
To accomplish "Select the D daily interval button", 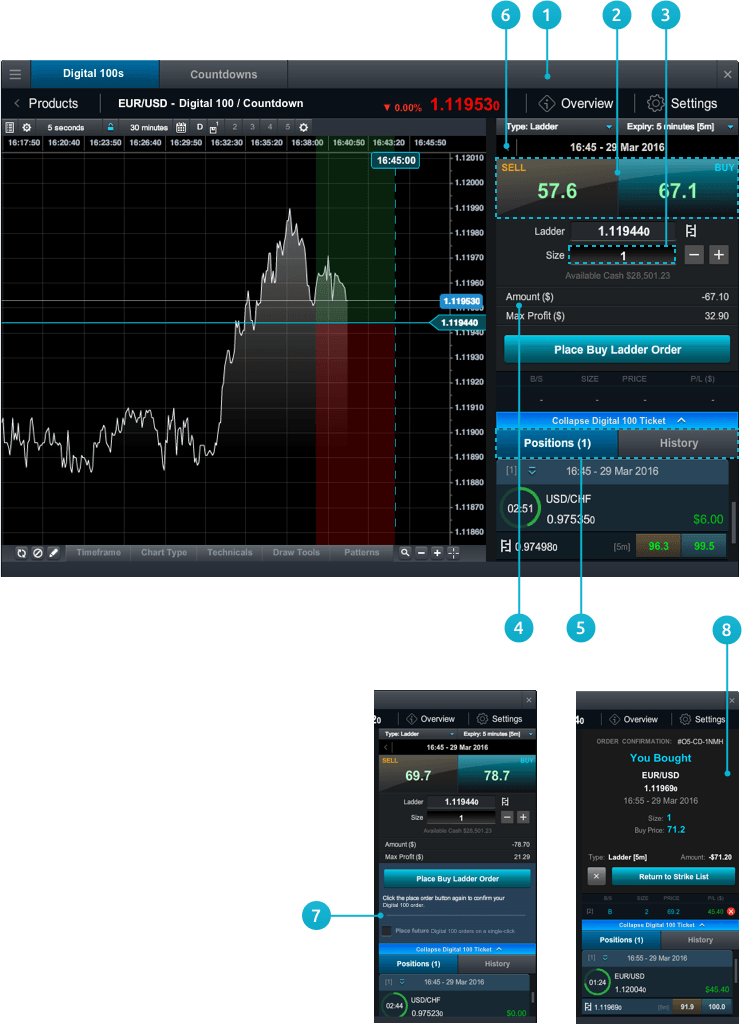I will [x=200, y=127].
